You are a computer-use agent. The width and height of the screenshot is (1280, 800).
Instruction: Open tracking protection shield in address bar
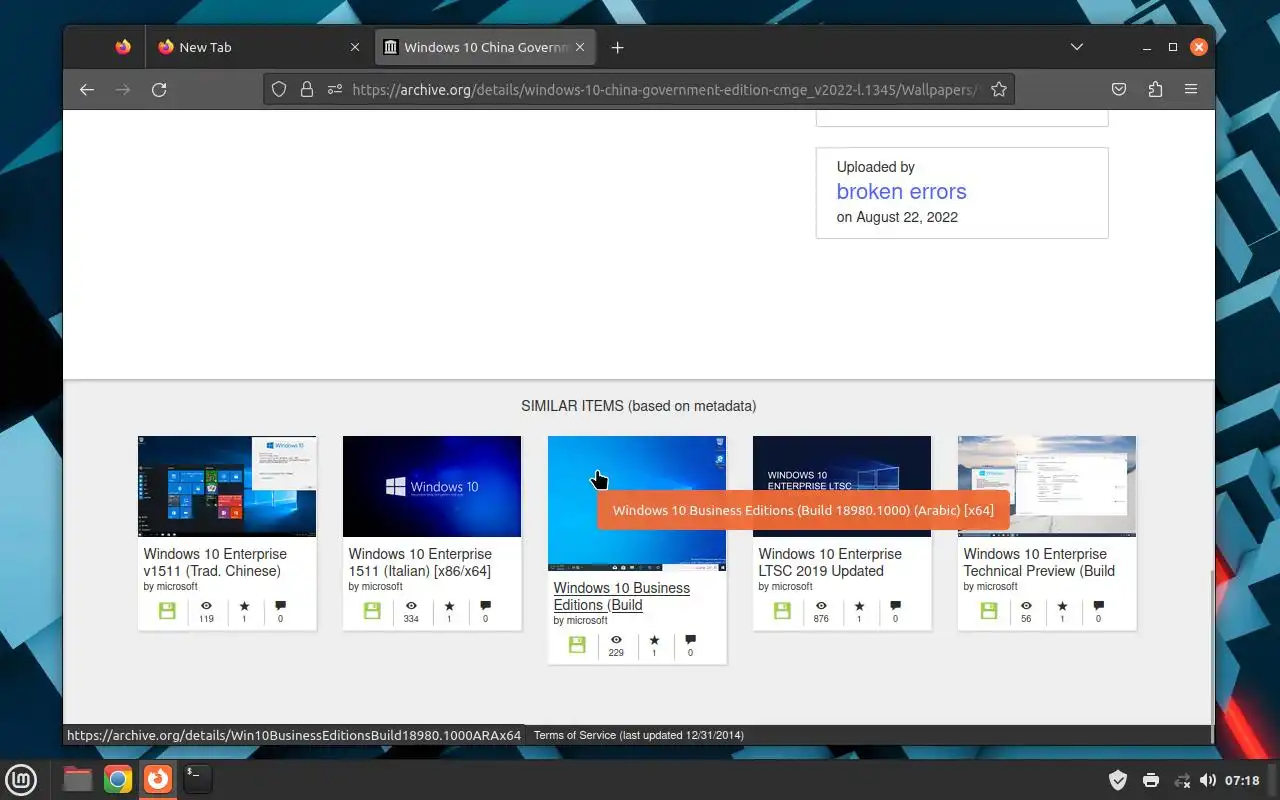tap(280, 89)
